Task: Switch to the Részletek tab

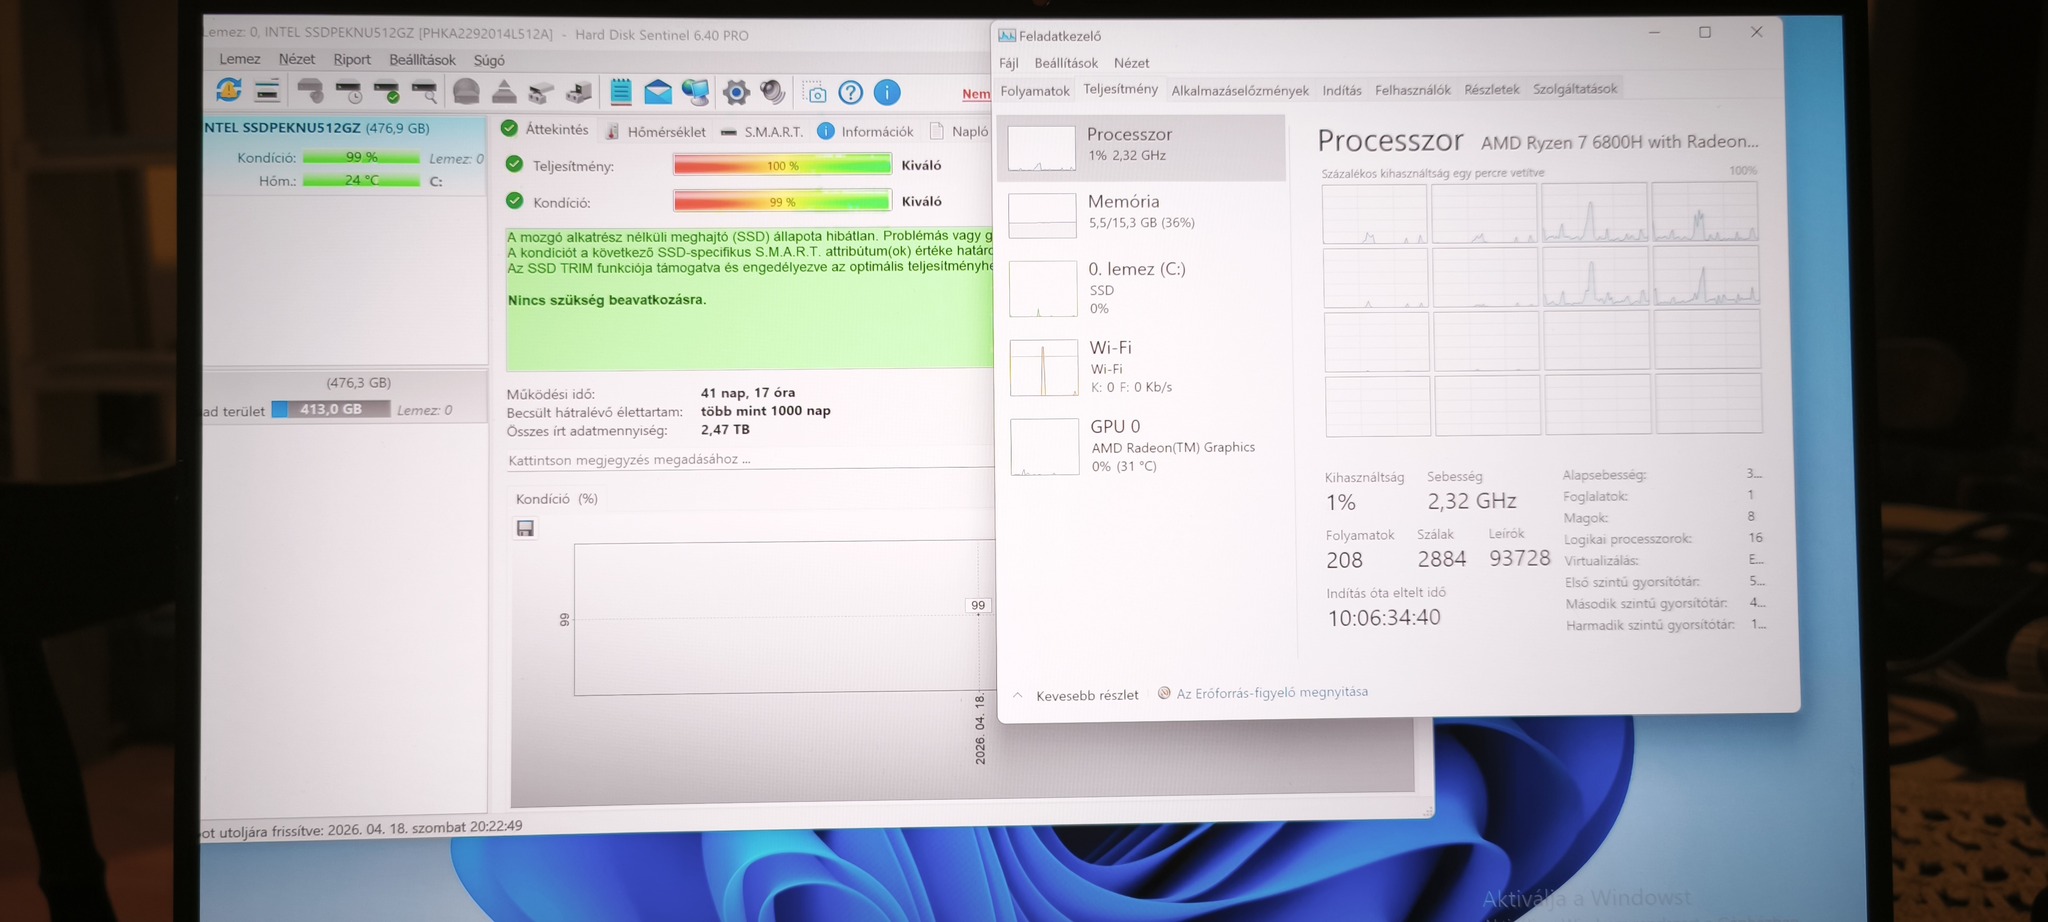Action: point(1492,89)
